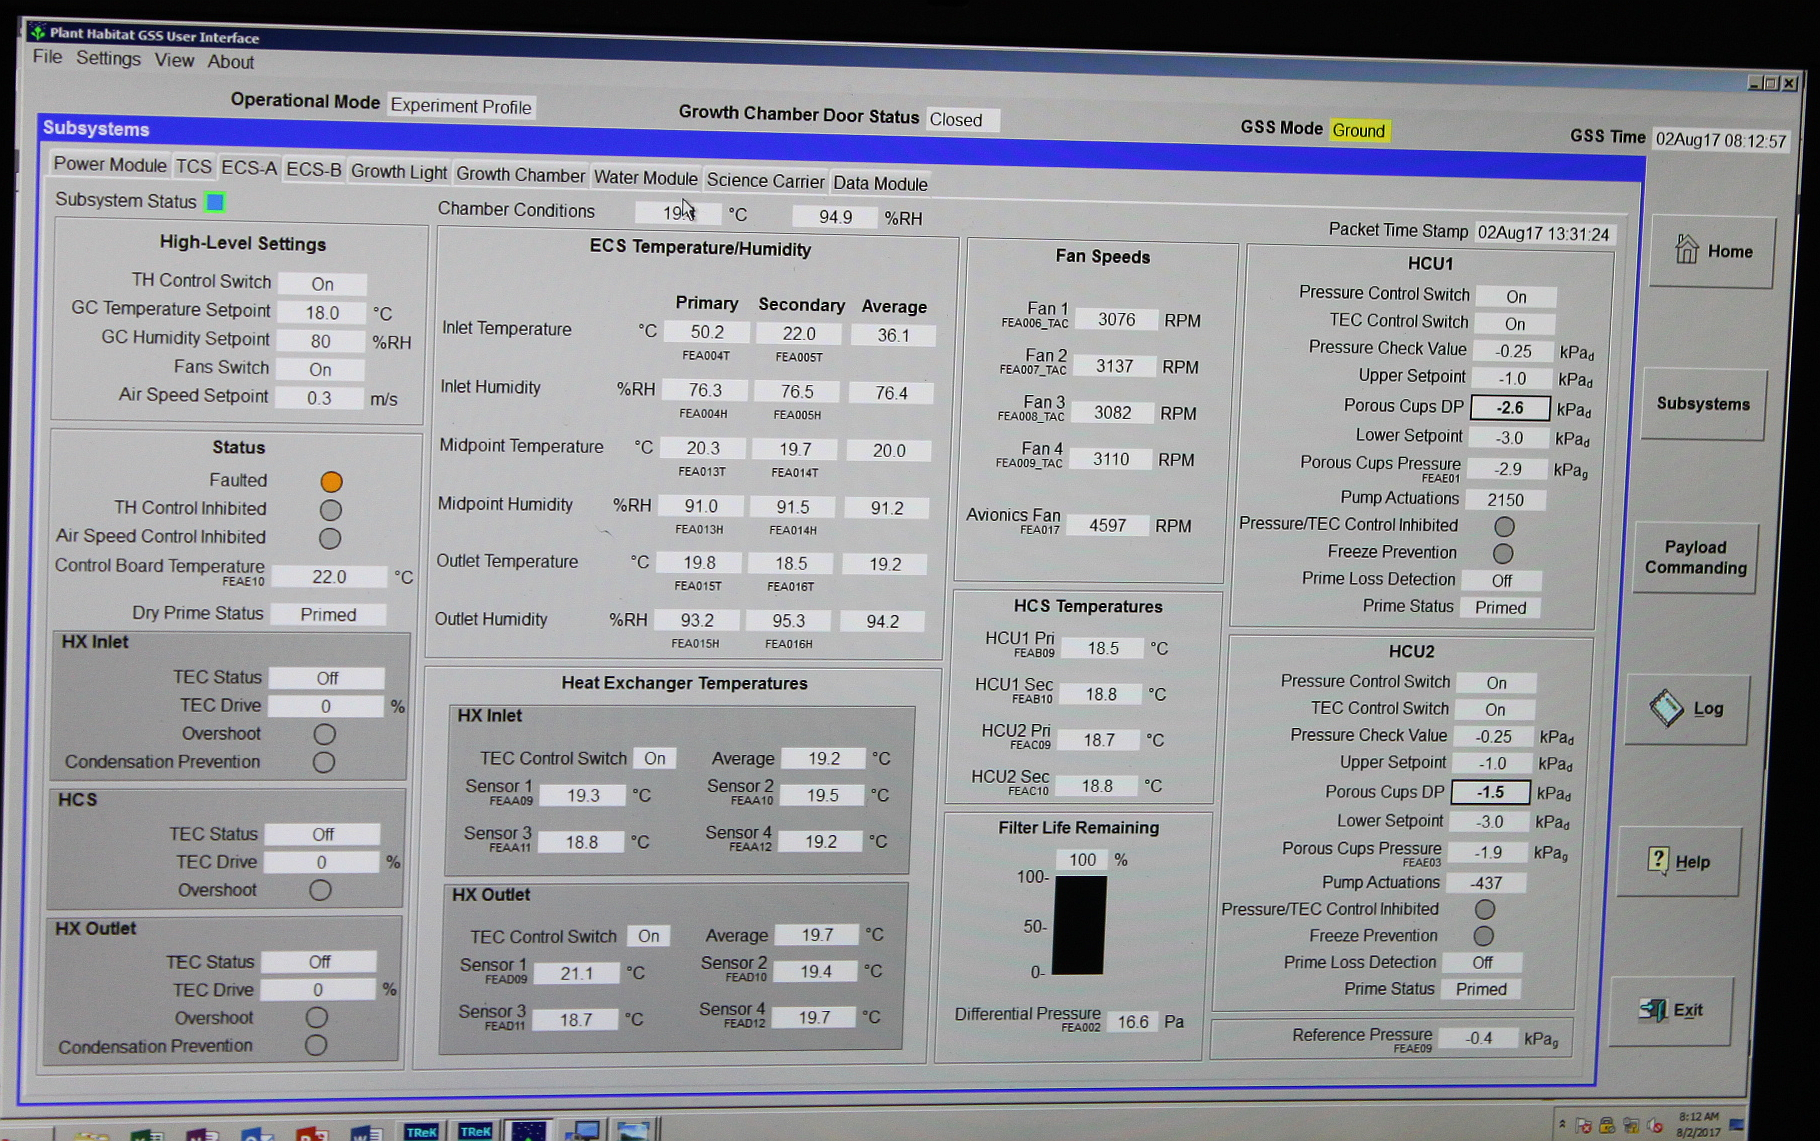The image size is (1820, 1141).
Task: Click the Reference Pressure value
Action: point(1478,1038)
